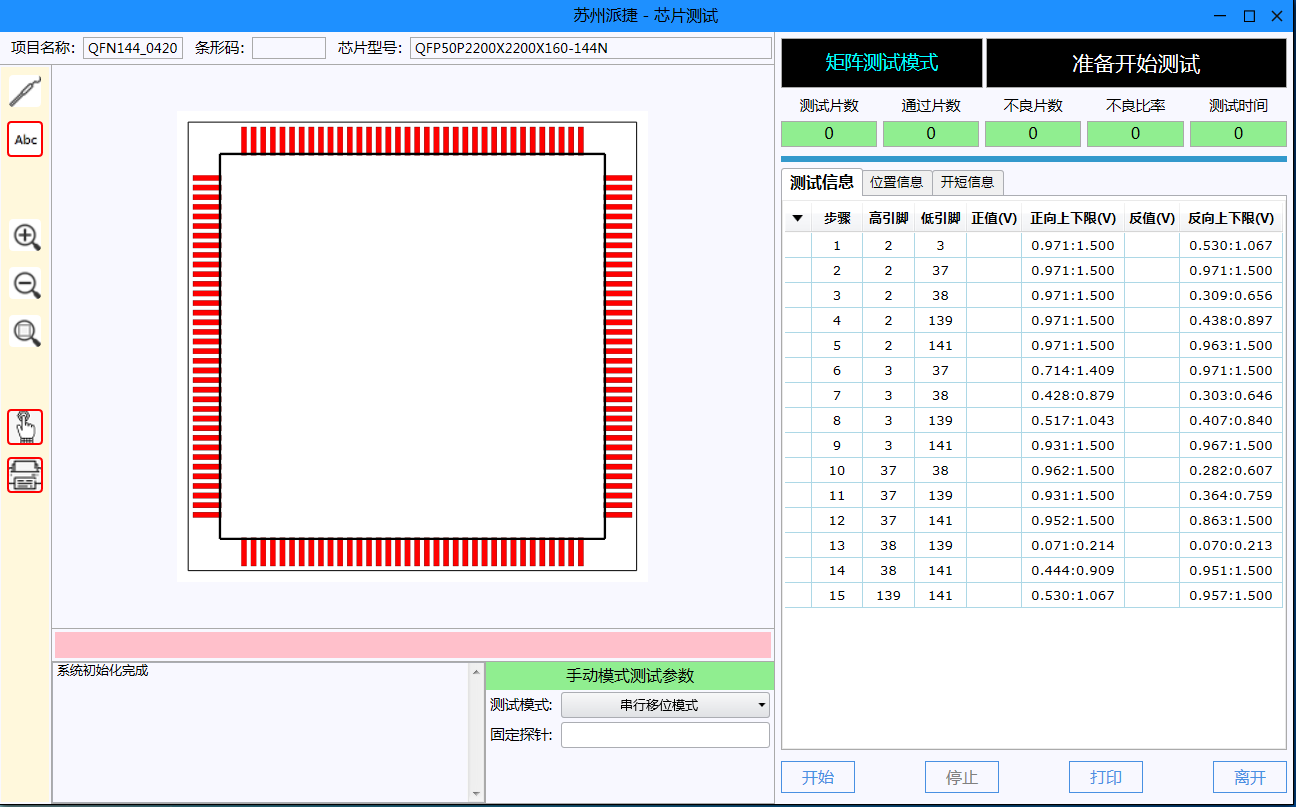
Task: Switch to the 测试信息 tab
Action: [x=822, y=182]
